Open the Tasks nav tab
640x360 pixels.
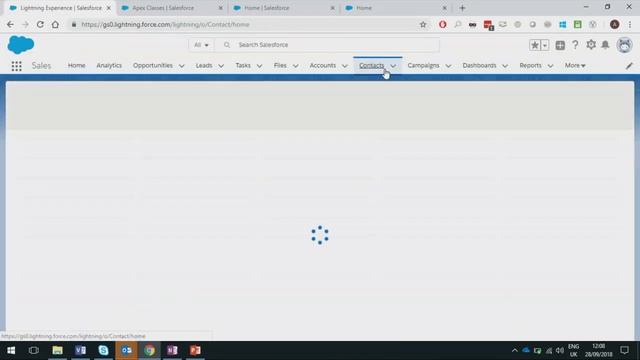tap(243, 65)
